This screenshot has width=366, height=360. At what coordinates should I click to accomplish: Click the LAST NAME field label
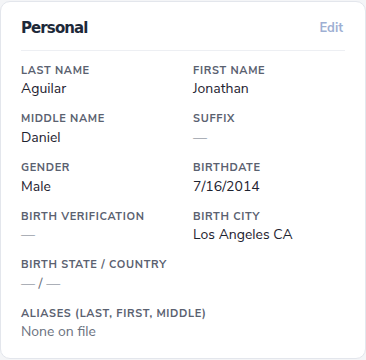pos(55,70)
